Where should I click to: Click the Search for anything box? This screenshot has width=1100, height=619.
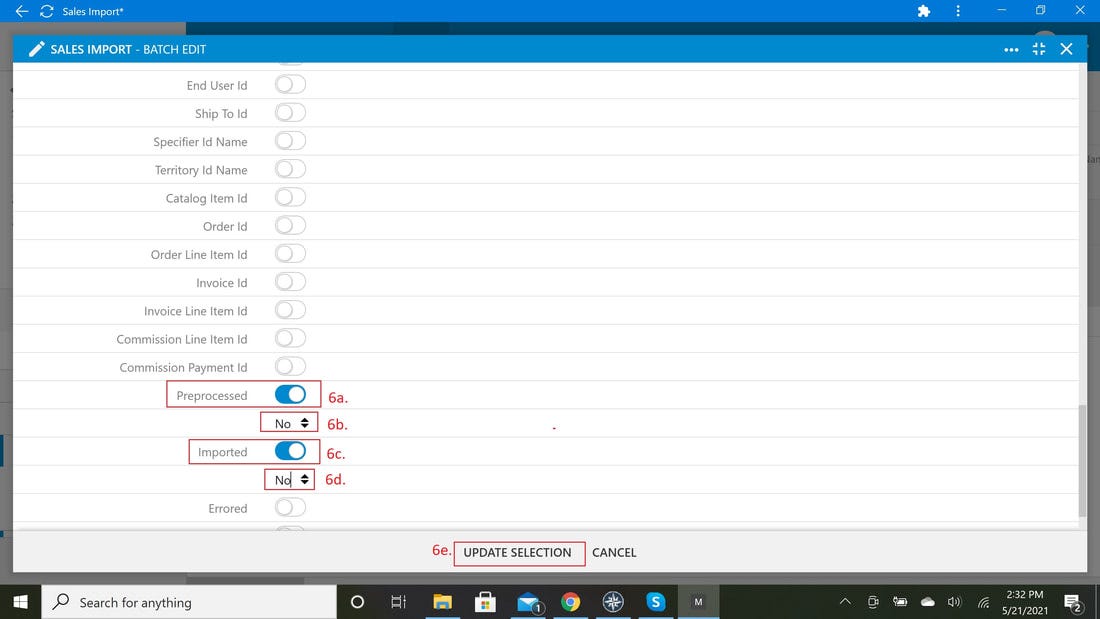189,602
